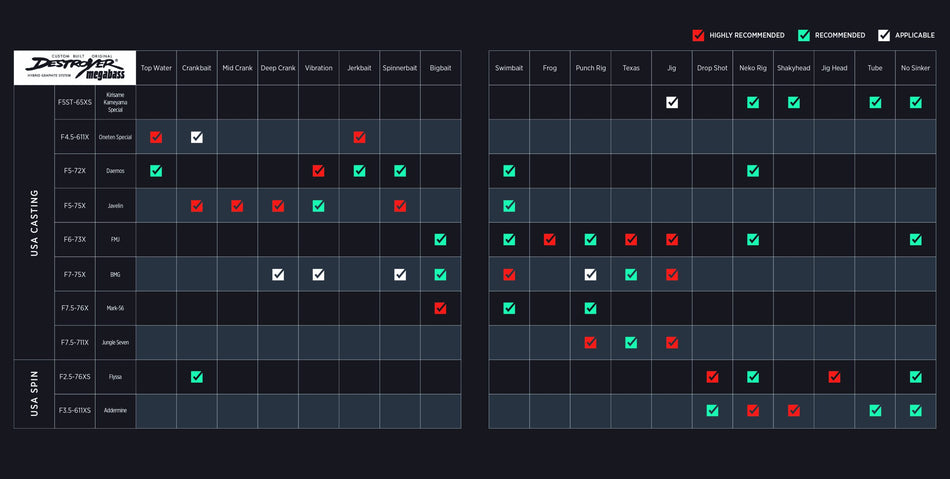Toggle the Tube checkbox for Addermine

875,411
